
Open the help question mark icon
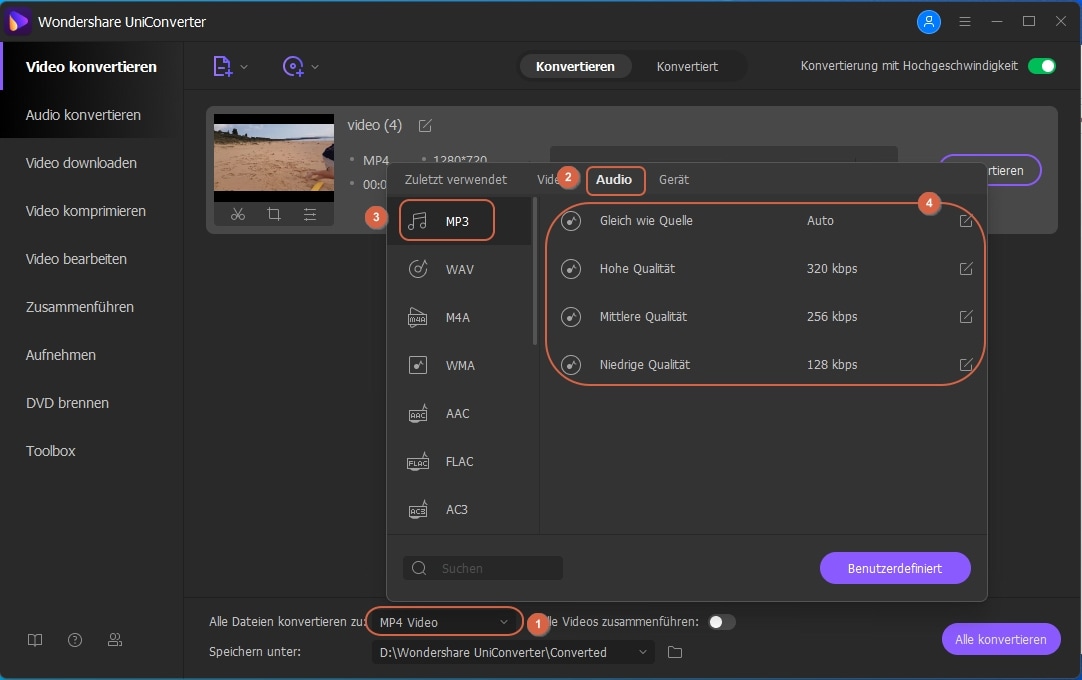tap(75, 640)
